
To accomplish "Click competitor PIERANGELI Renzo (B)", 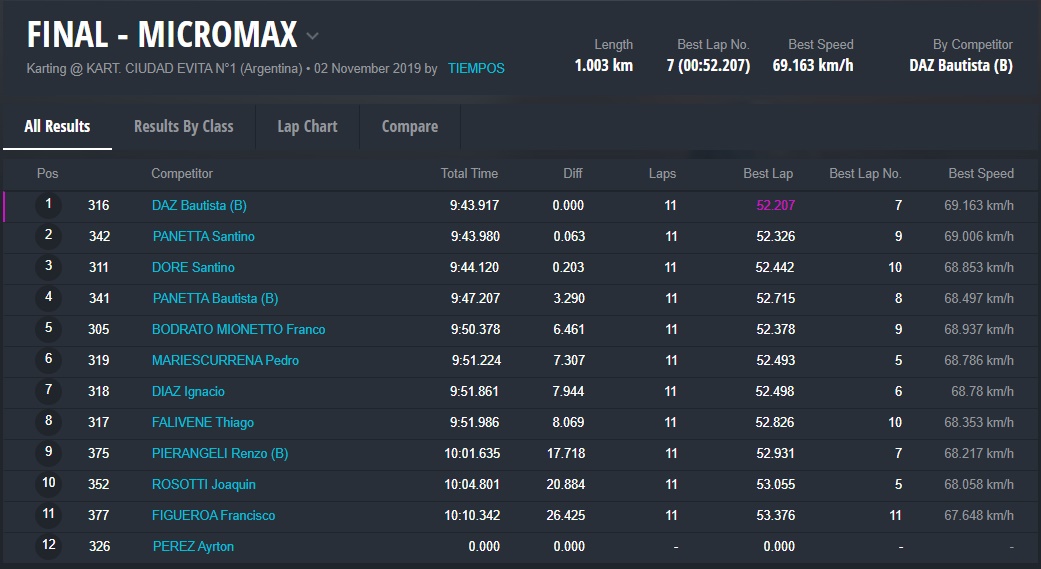I will [219, 454].
